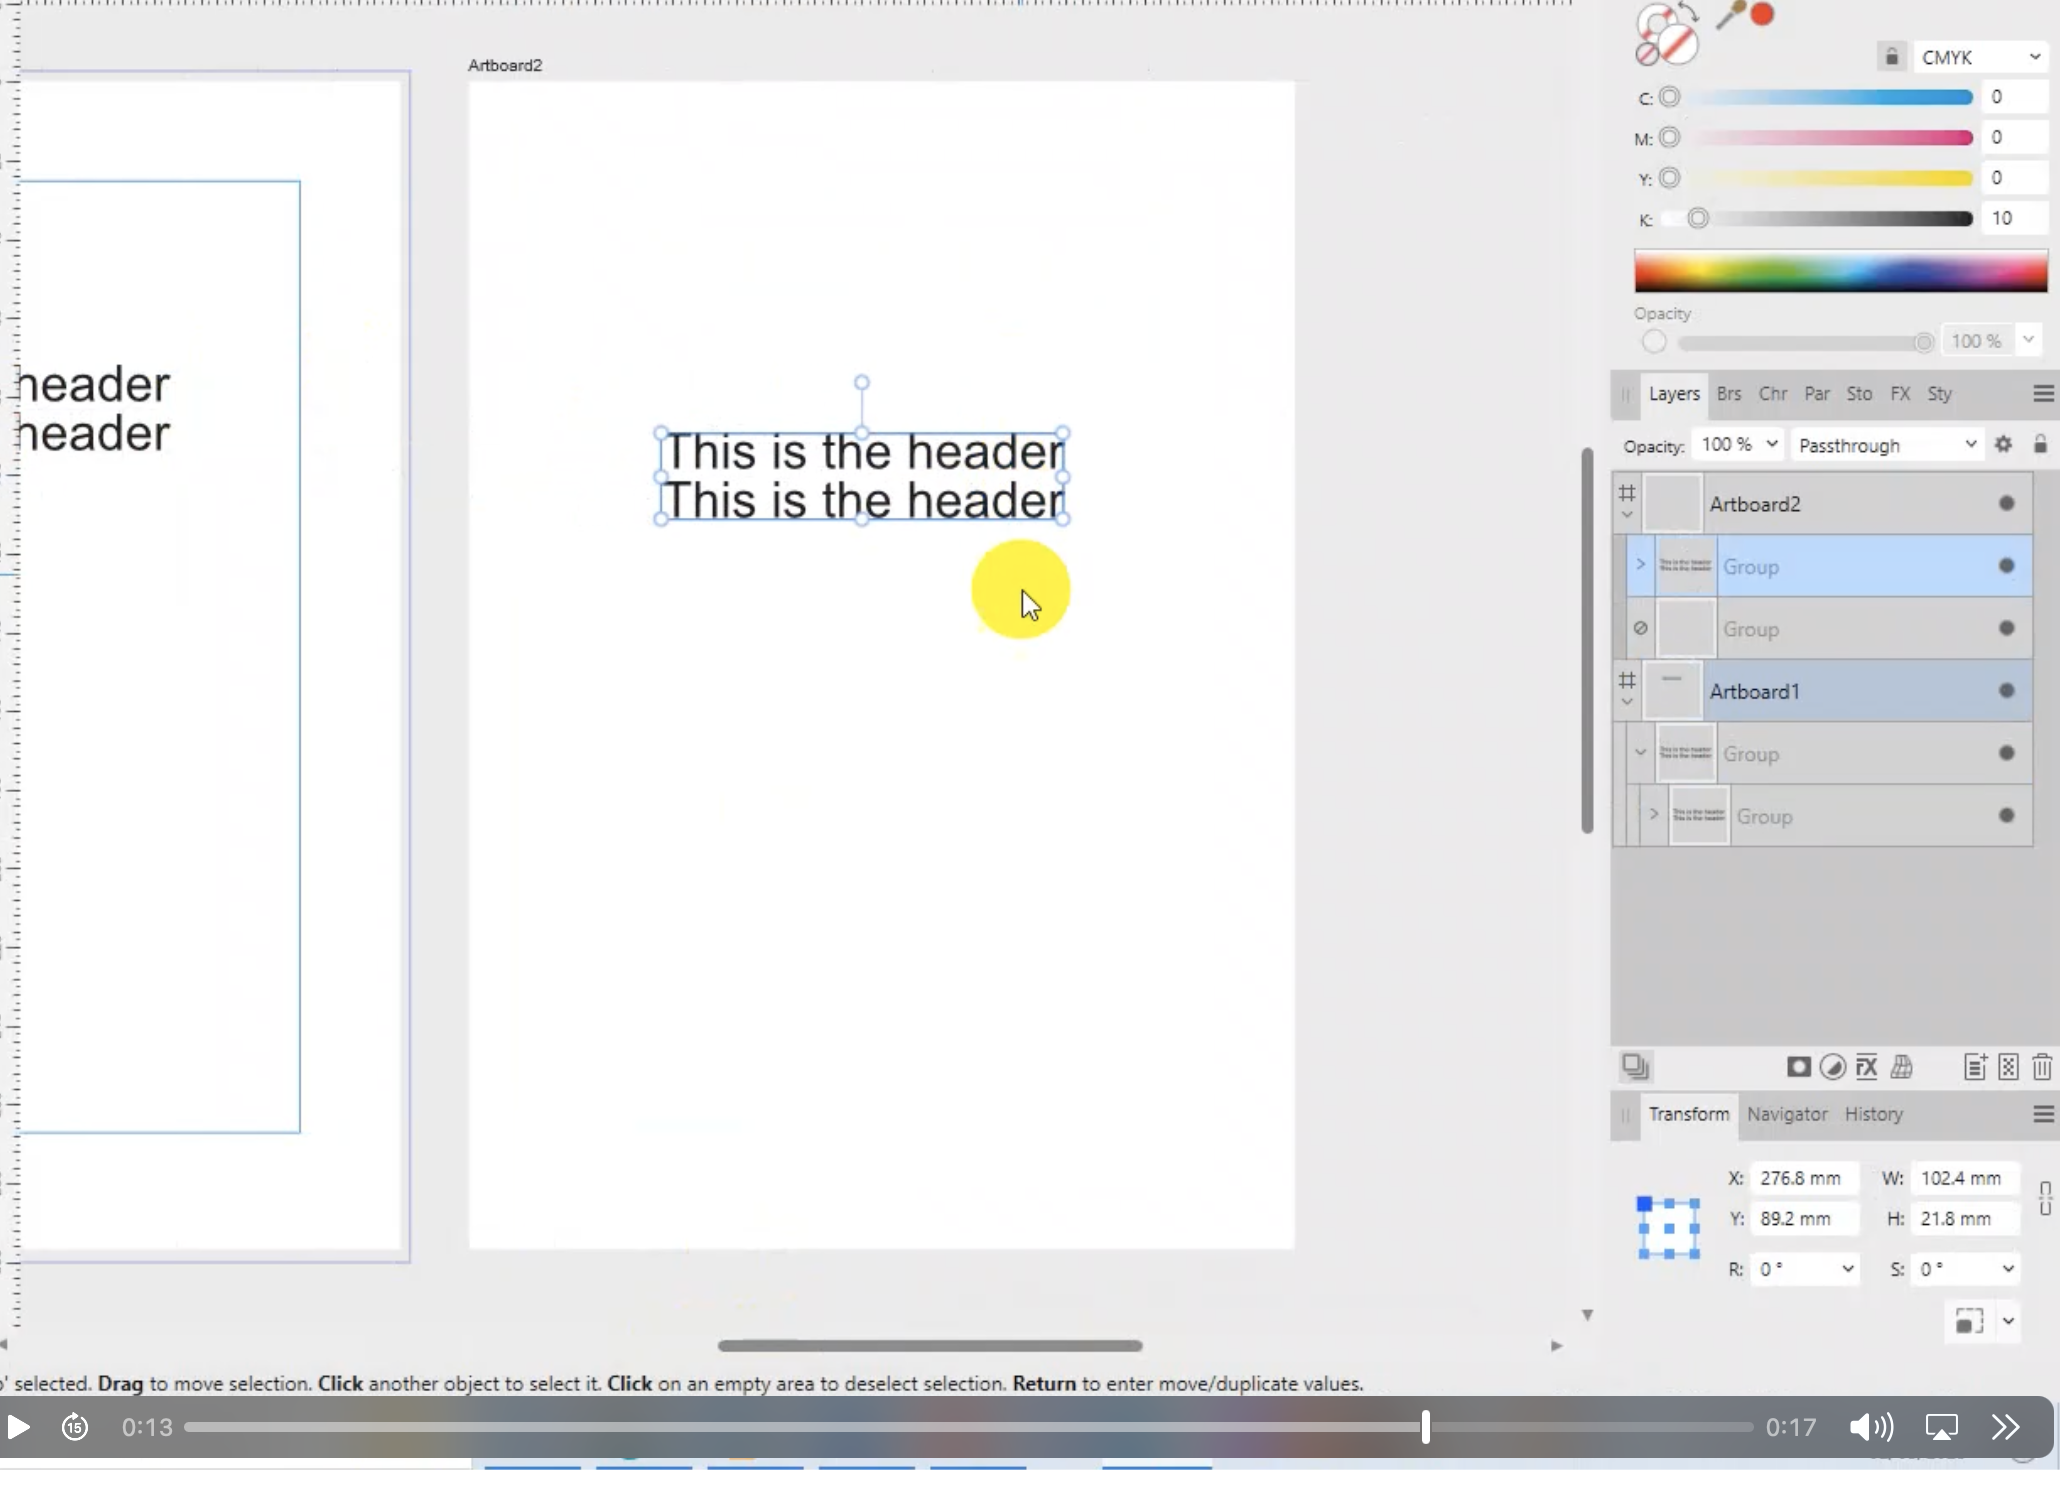Toggle visibility of Group with no-entry icon
This screenshot has width=2060, height=1490.
2006,629
